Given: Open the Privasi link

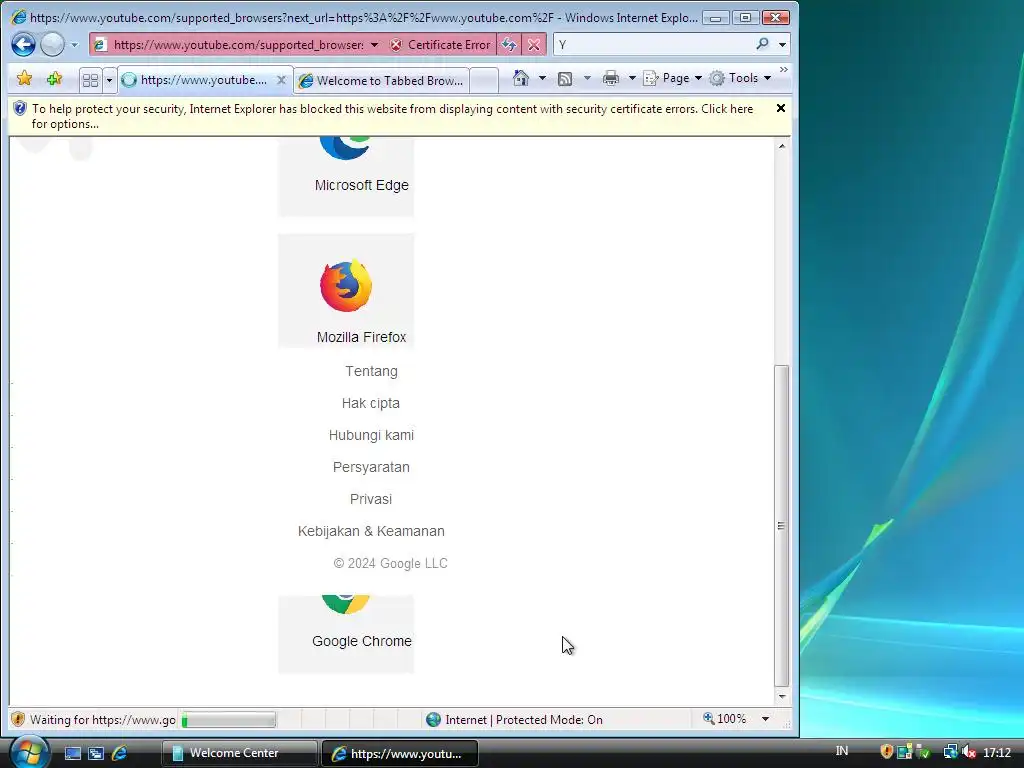Looking at the screenshot, I should click(370, 499).
